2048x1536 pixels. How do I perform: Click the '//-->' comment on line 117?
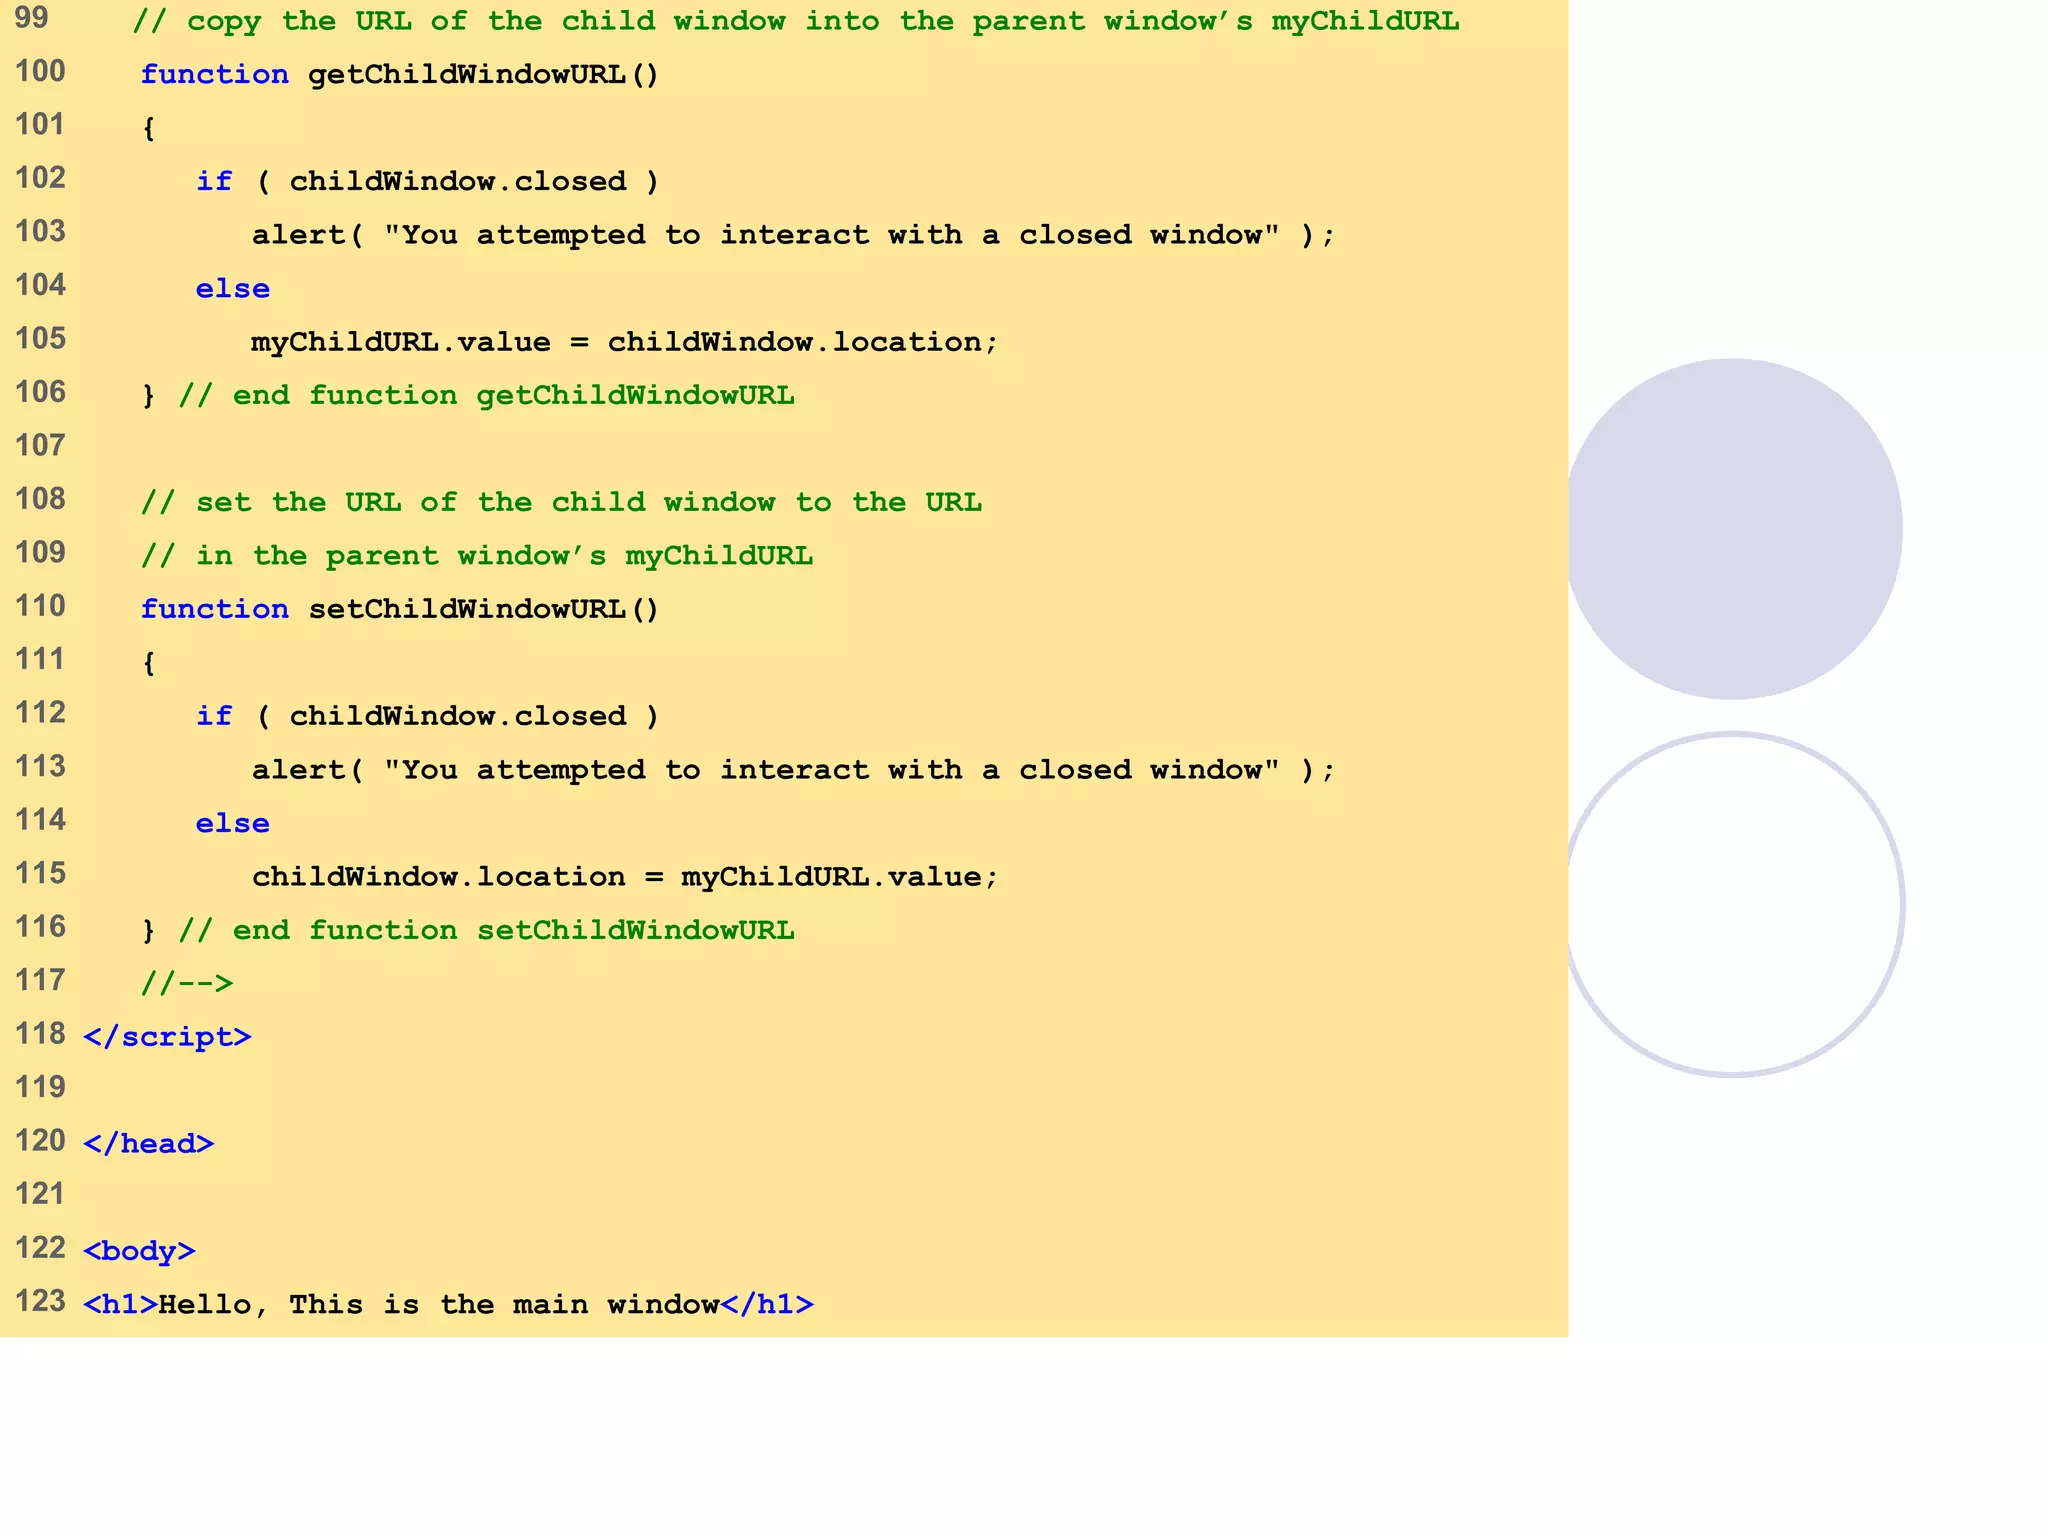(187, 984)
